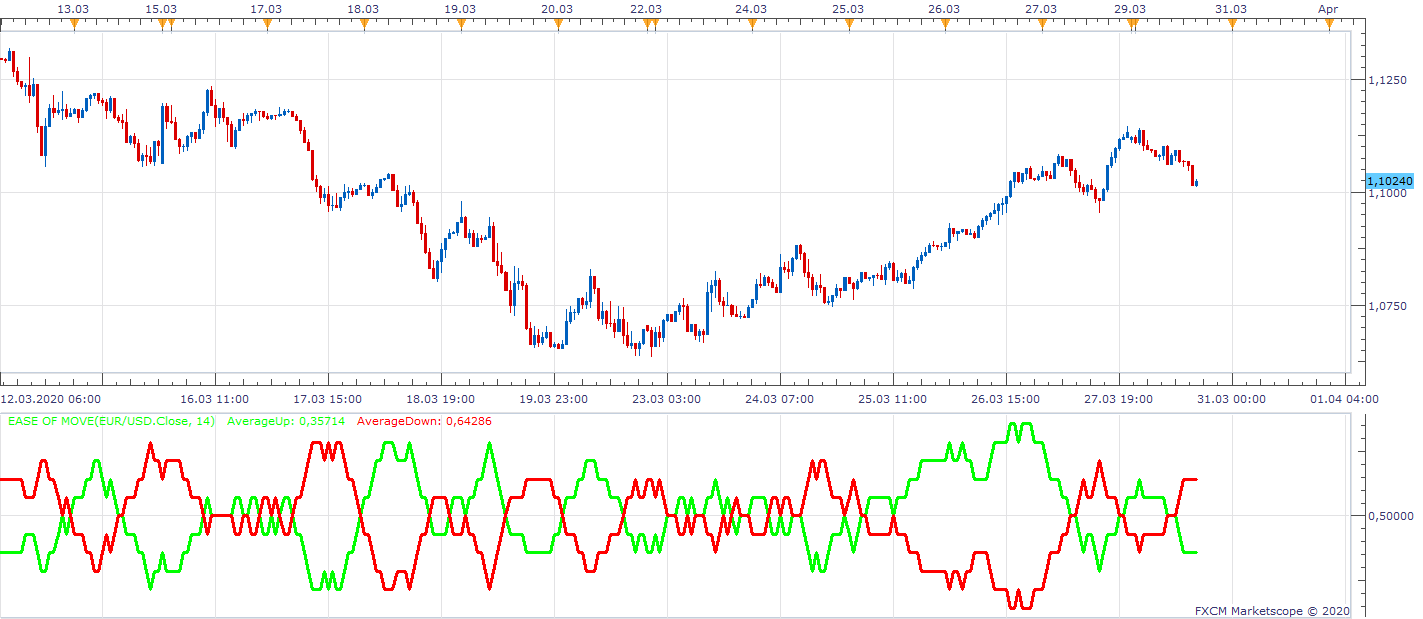Click the orange day marker under 31.03
1423x619 pixels.
(x=1232, y=25)
